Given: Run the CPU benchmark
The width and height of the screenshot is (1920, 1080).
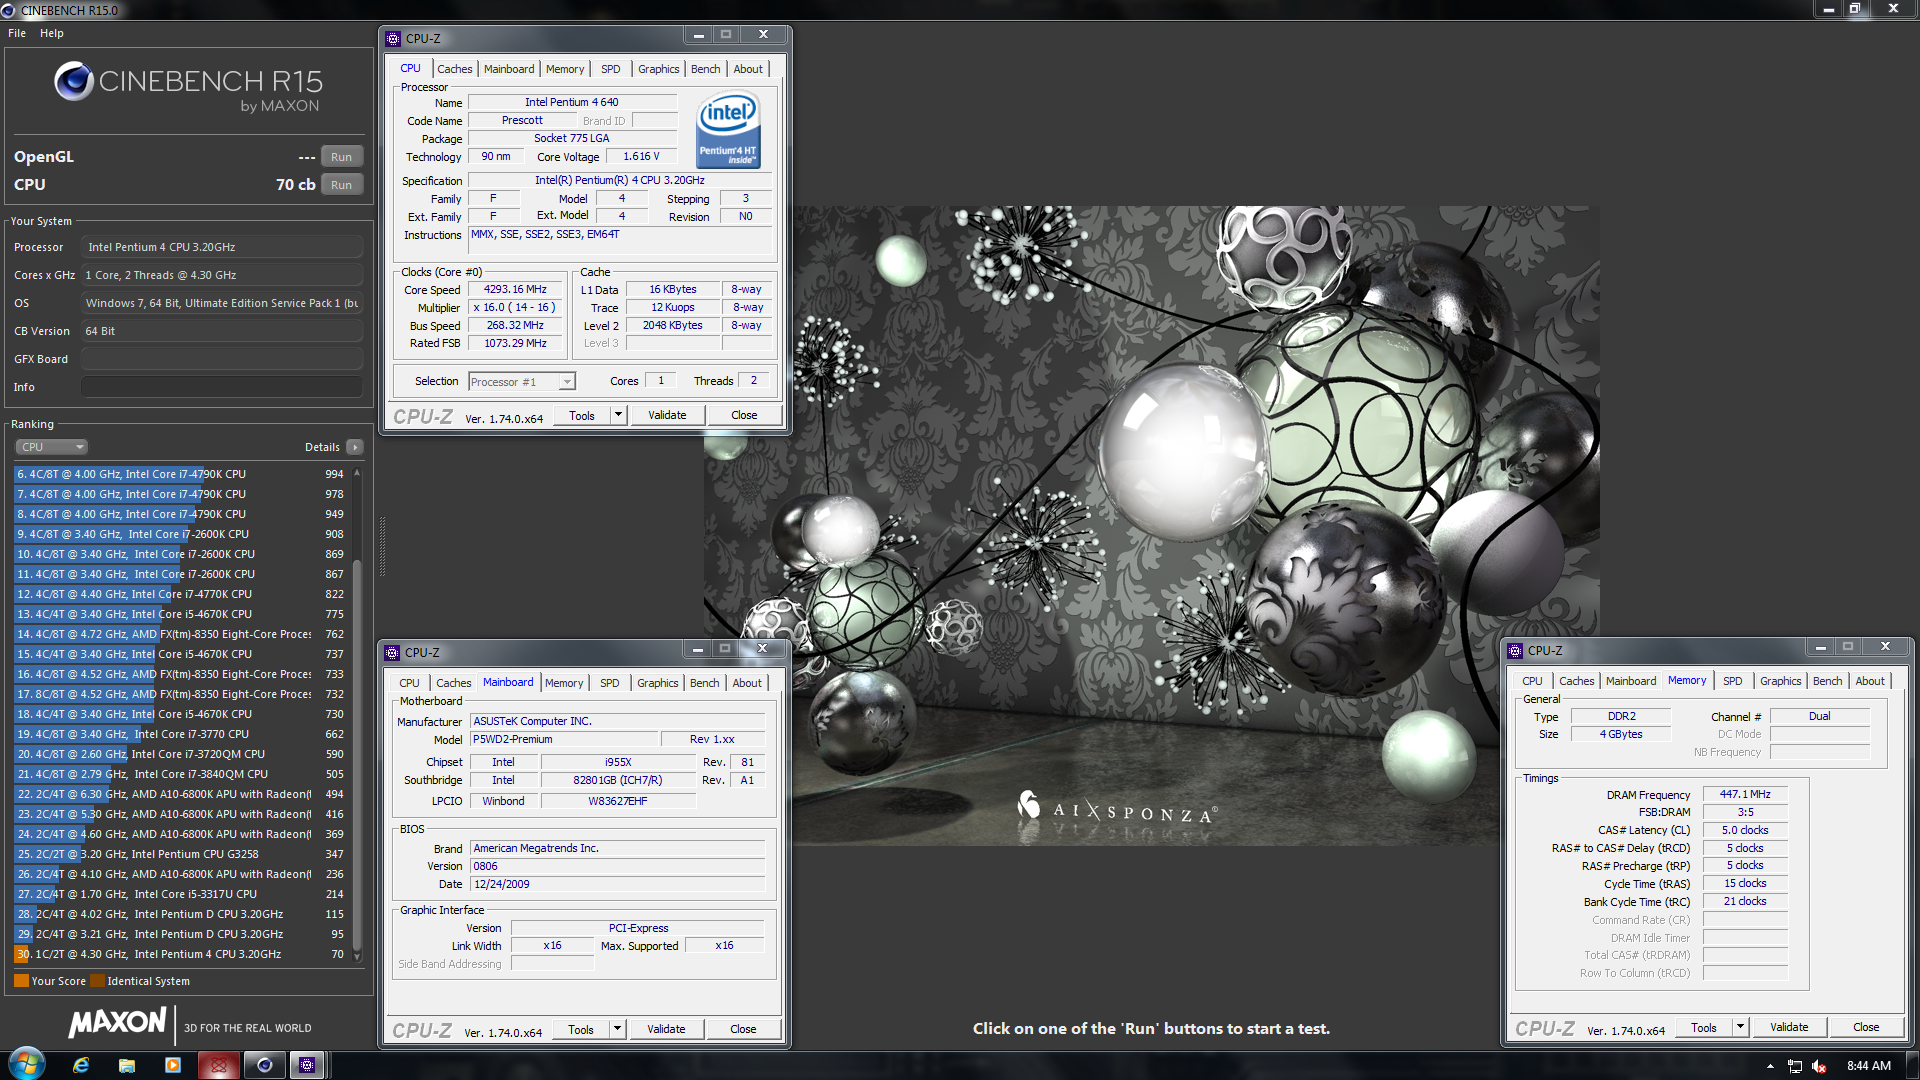Looking at the screenshot, I should pos(341,185).
